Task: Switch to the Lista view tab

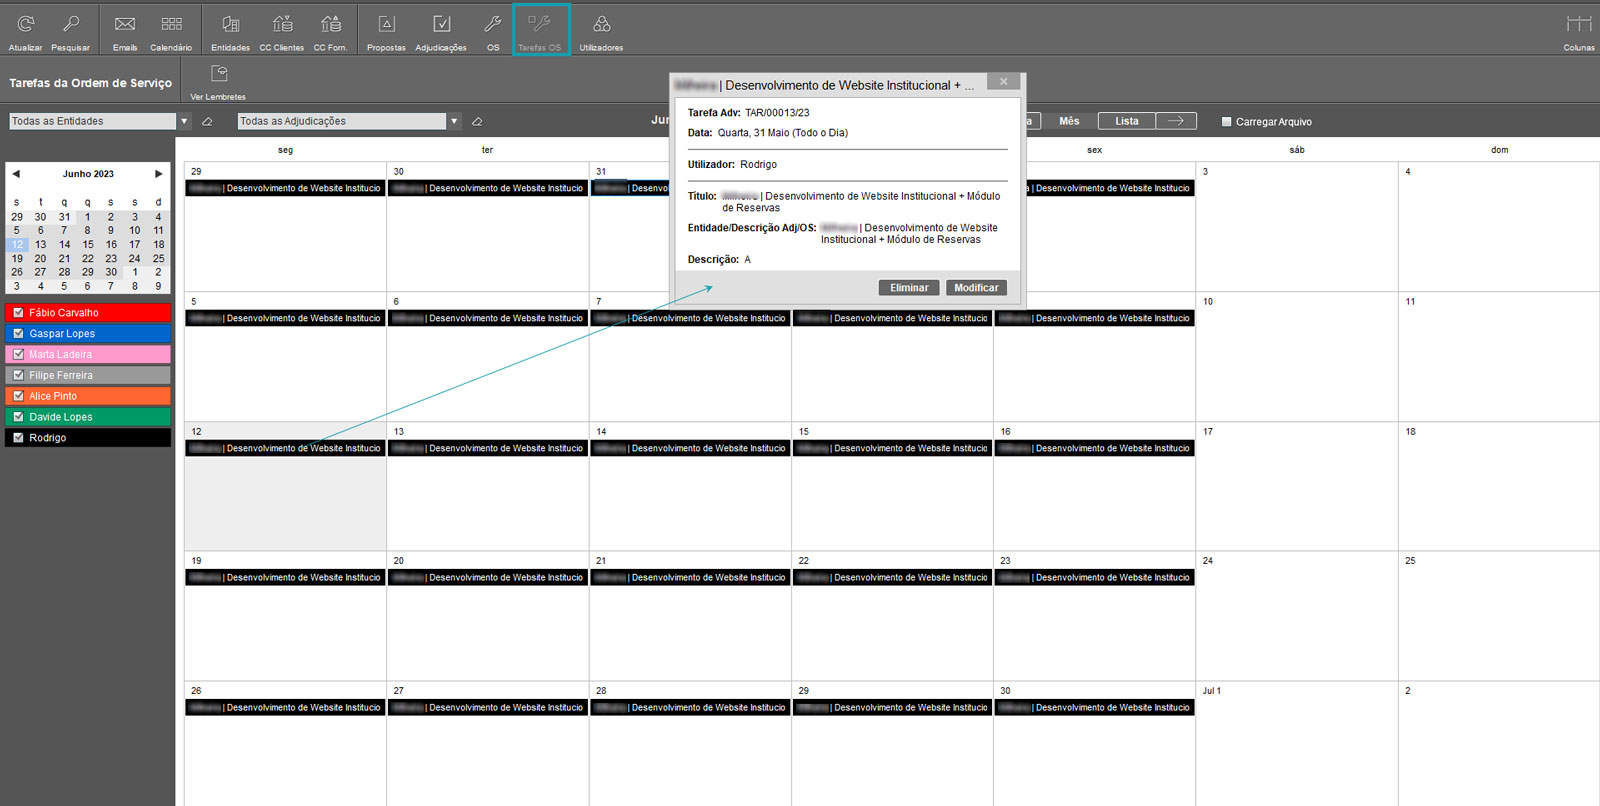Action: [x=1127, y=121]
